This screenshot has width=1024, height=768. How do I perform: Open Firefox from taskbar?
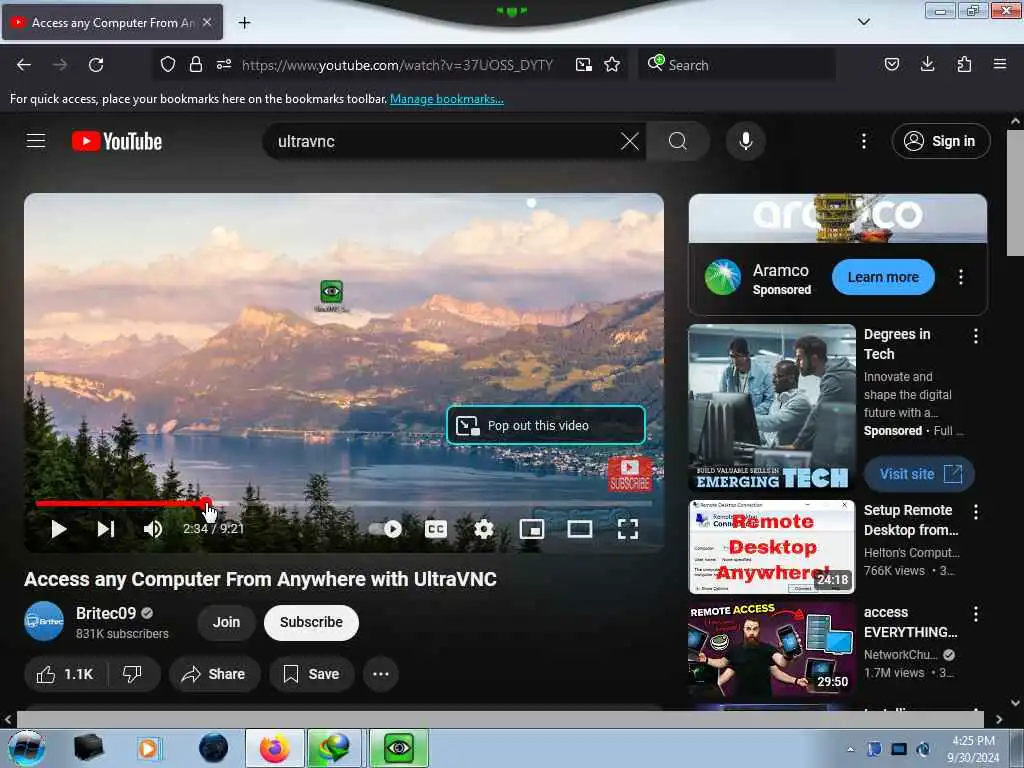tap(275, 748)
